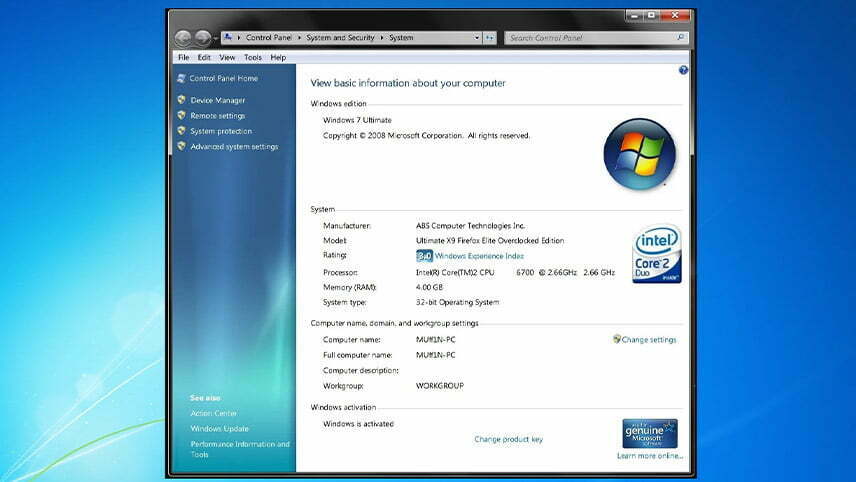Click the shield icon beside Remote settings
Image resolution: width=856 pixels, height=482 pixels.
point(182,115)
